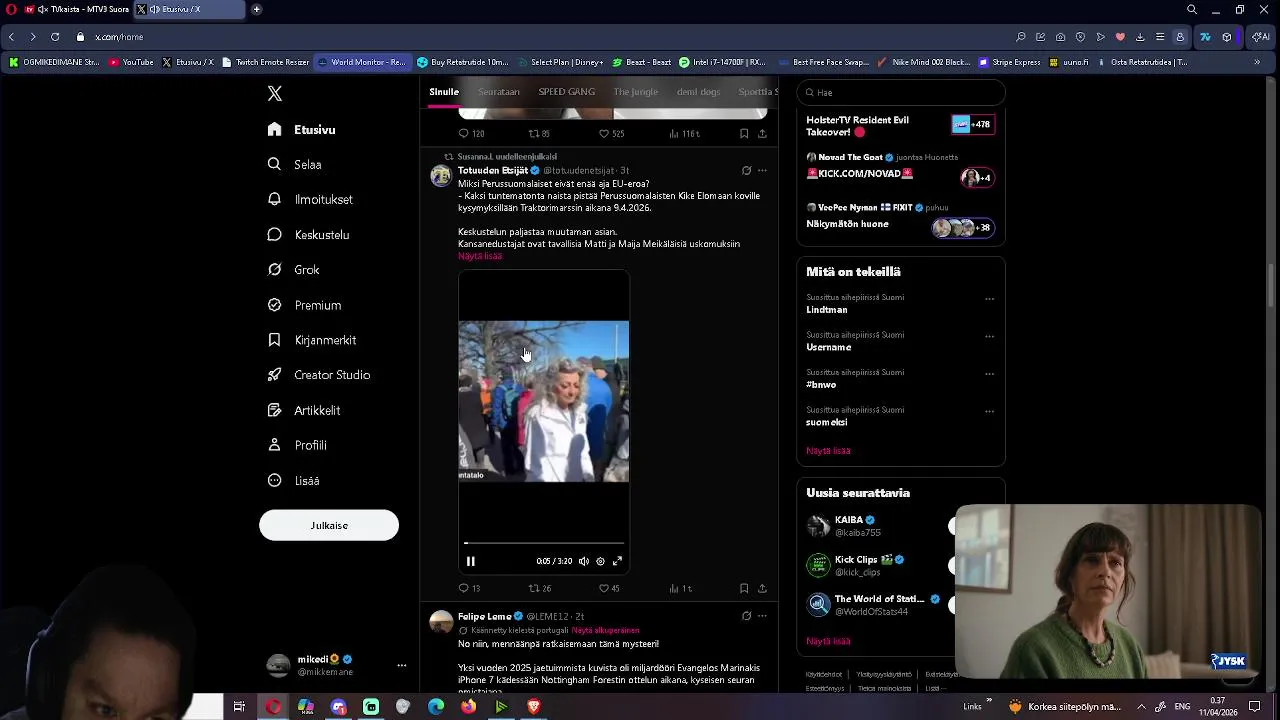Open Artikkelit from sidebar
1280x720 pixels.
304,410
